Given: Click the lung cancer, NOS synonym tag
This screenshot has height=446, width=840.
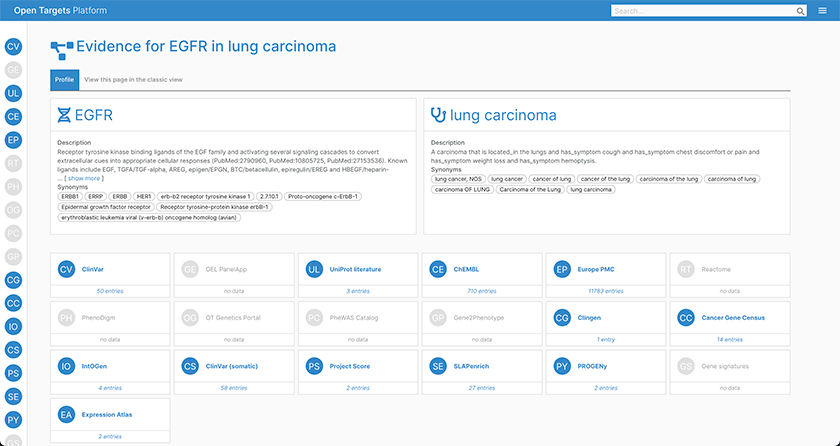Looking at the screenshot, I should point(458,179).
